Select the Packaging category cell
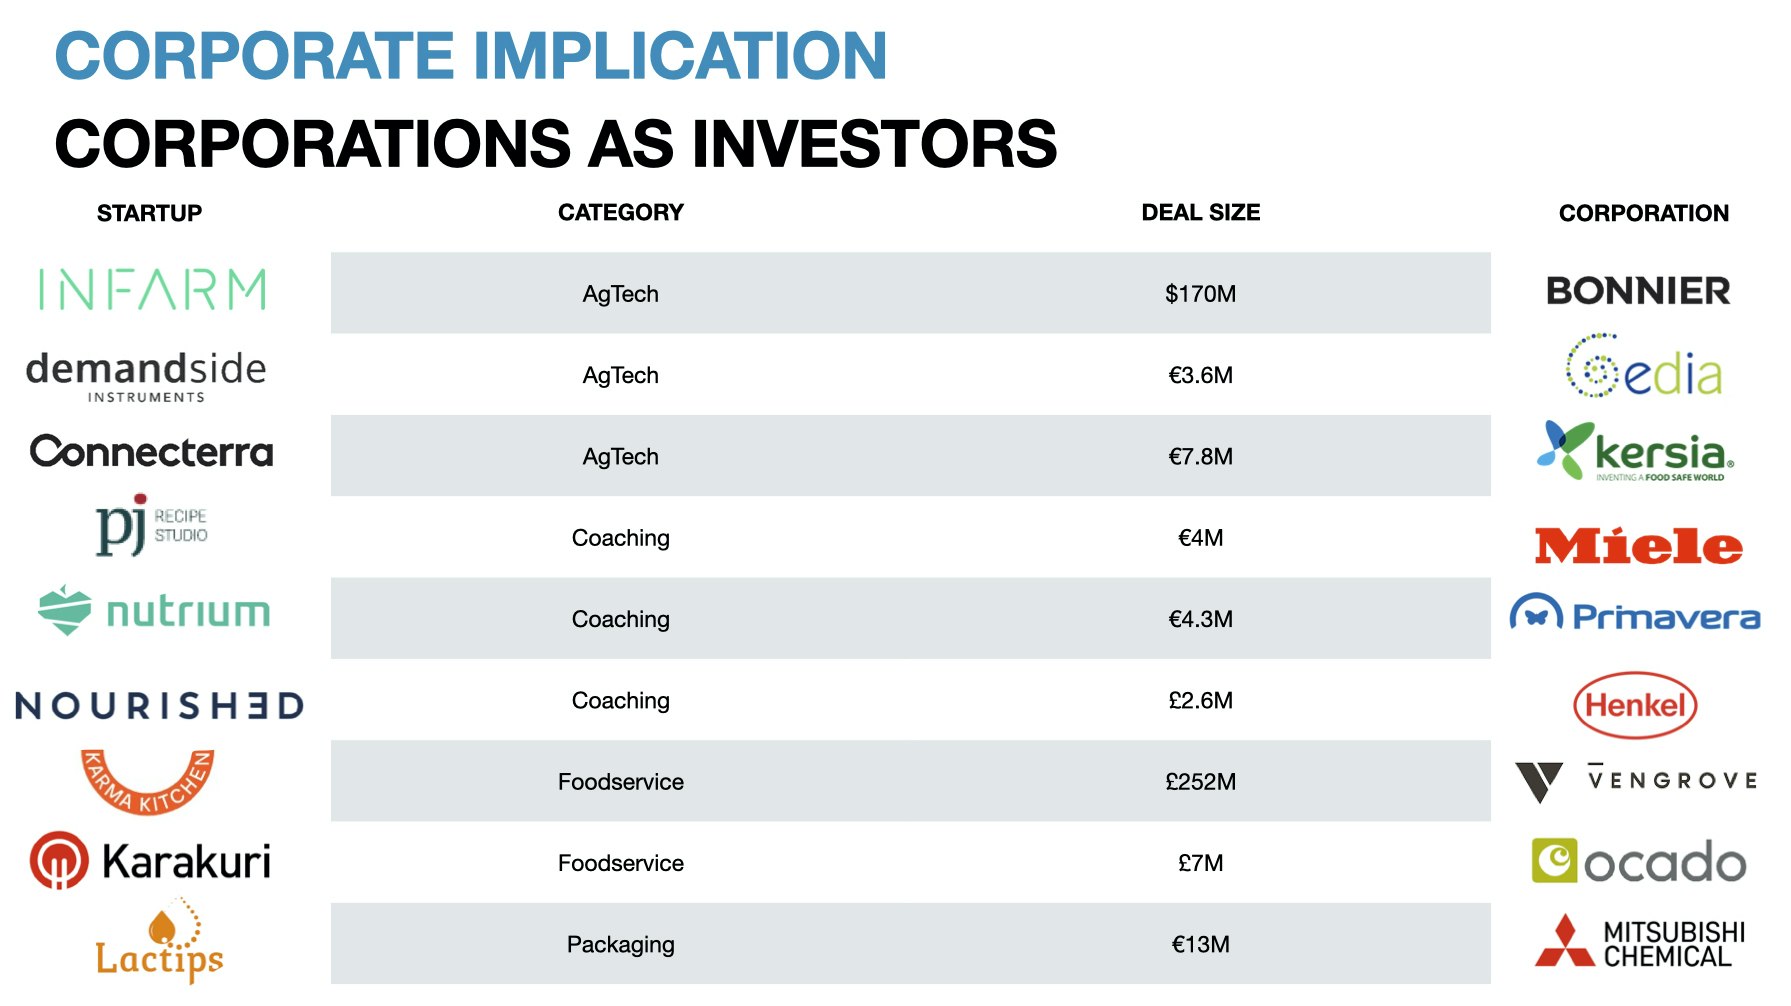Viewport: 1791px width, 1006px height. [620, 944]
